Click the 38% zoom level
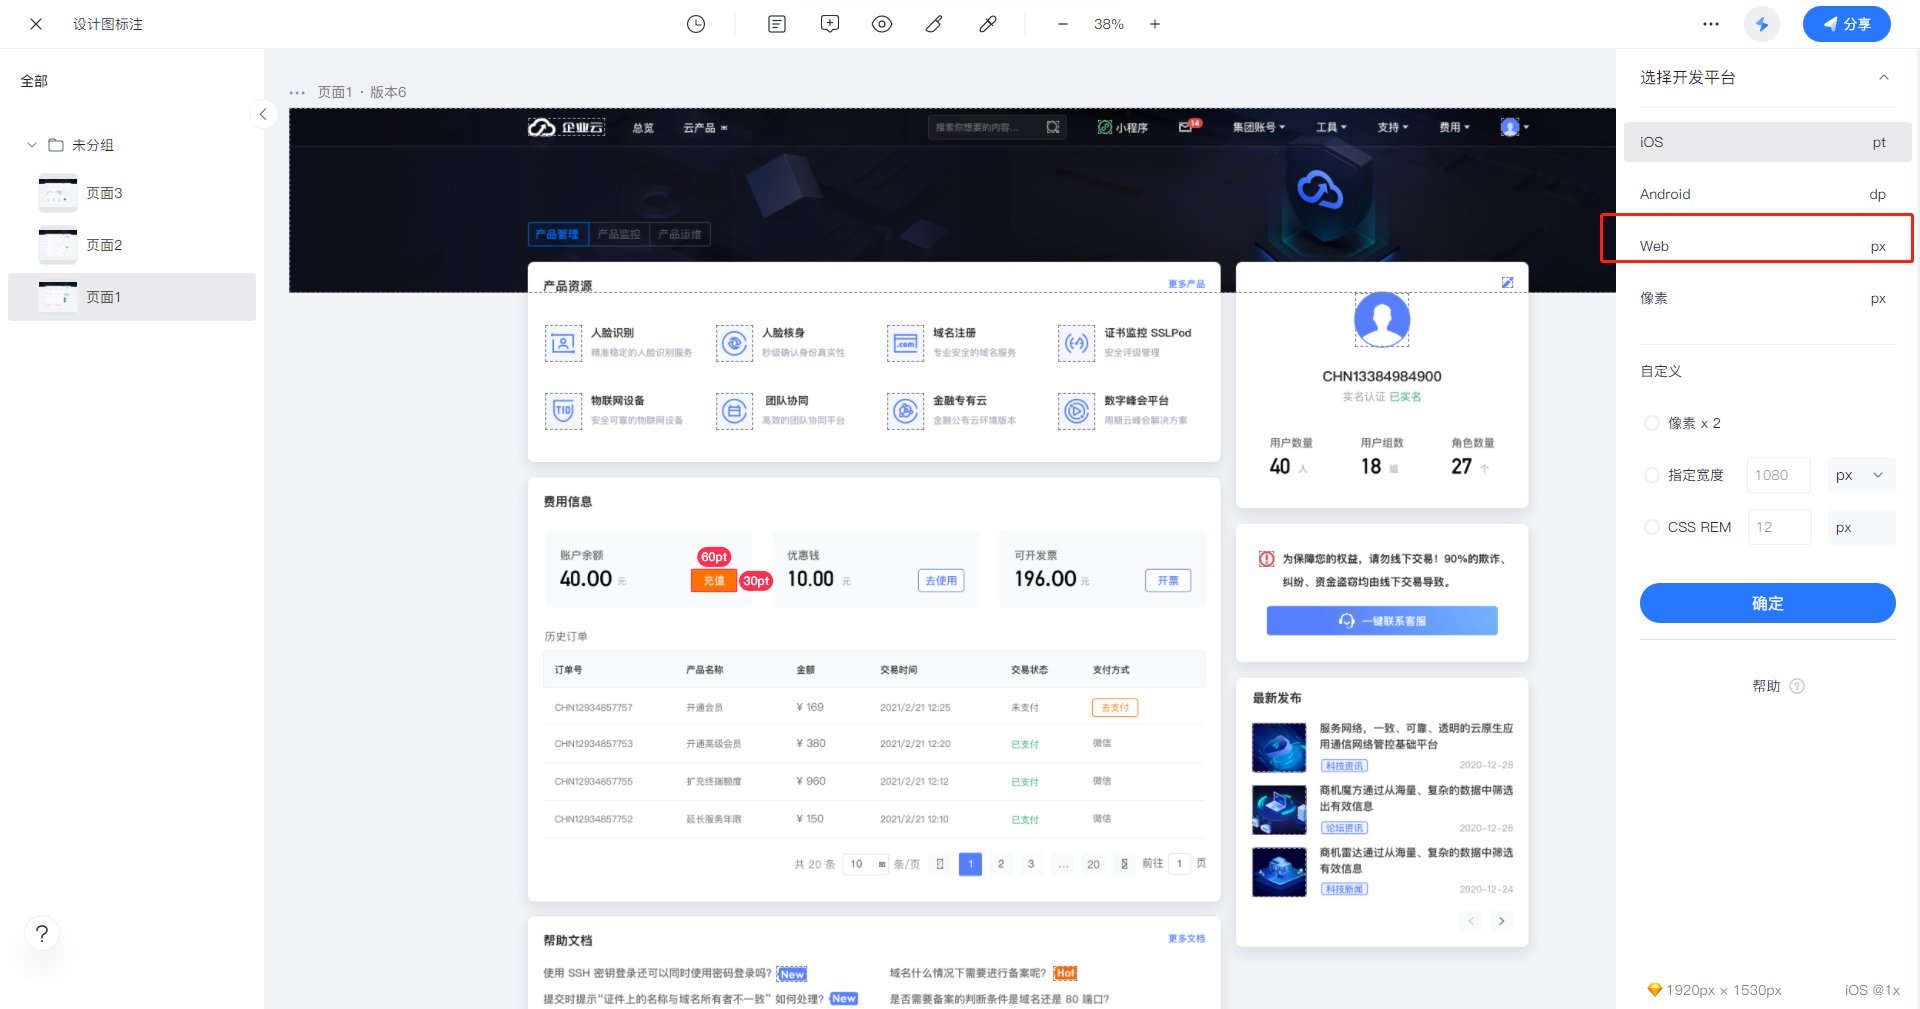This screenshot has width=1920, height=1009. pos(1109,24)
